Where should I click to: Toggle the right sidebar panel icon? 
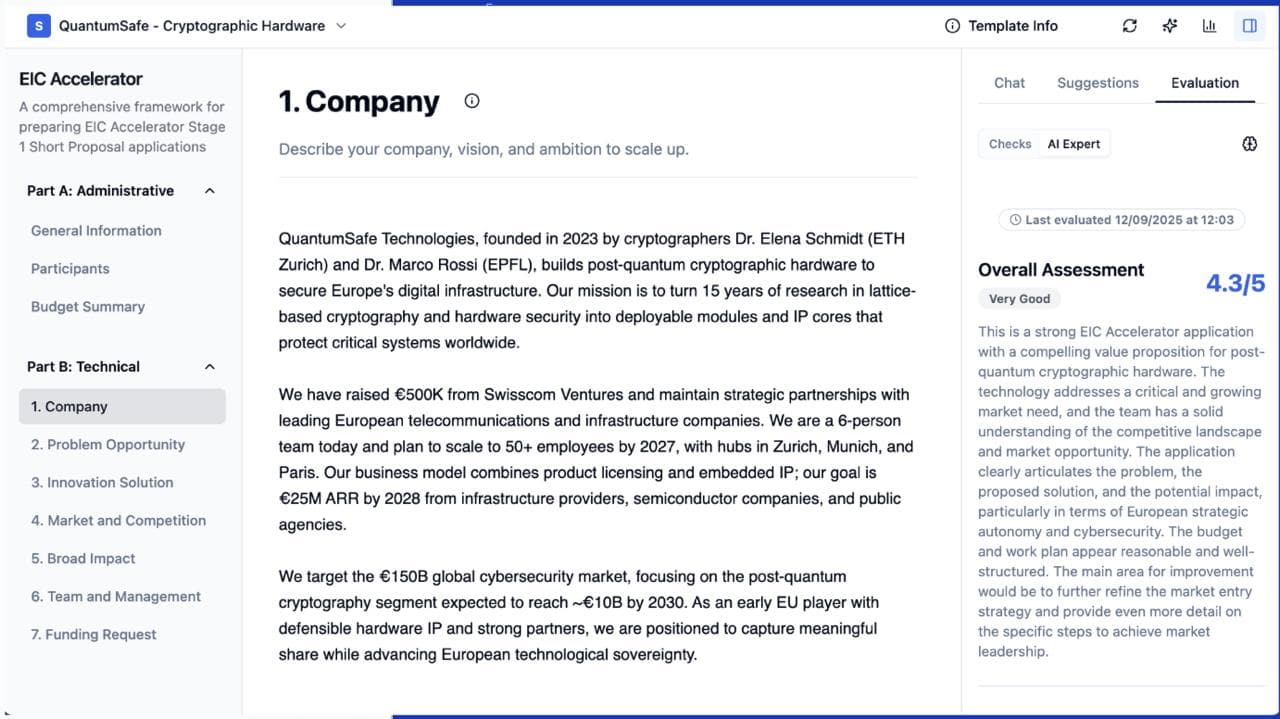[1250, 26]
